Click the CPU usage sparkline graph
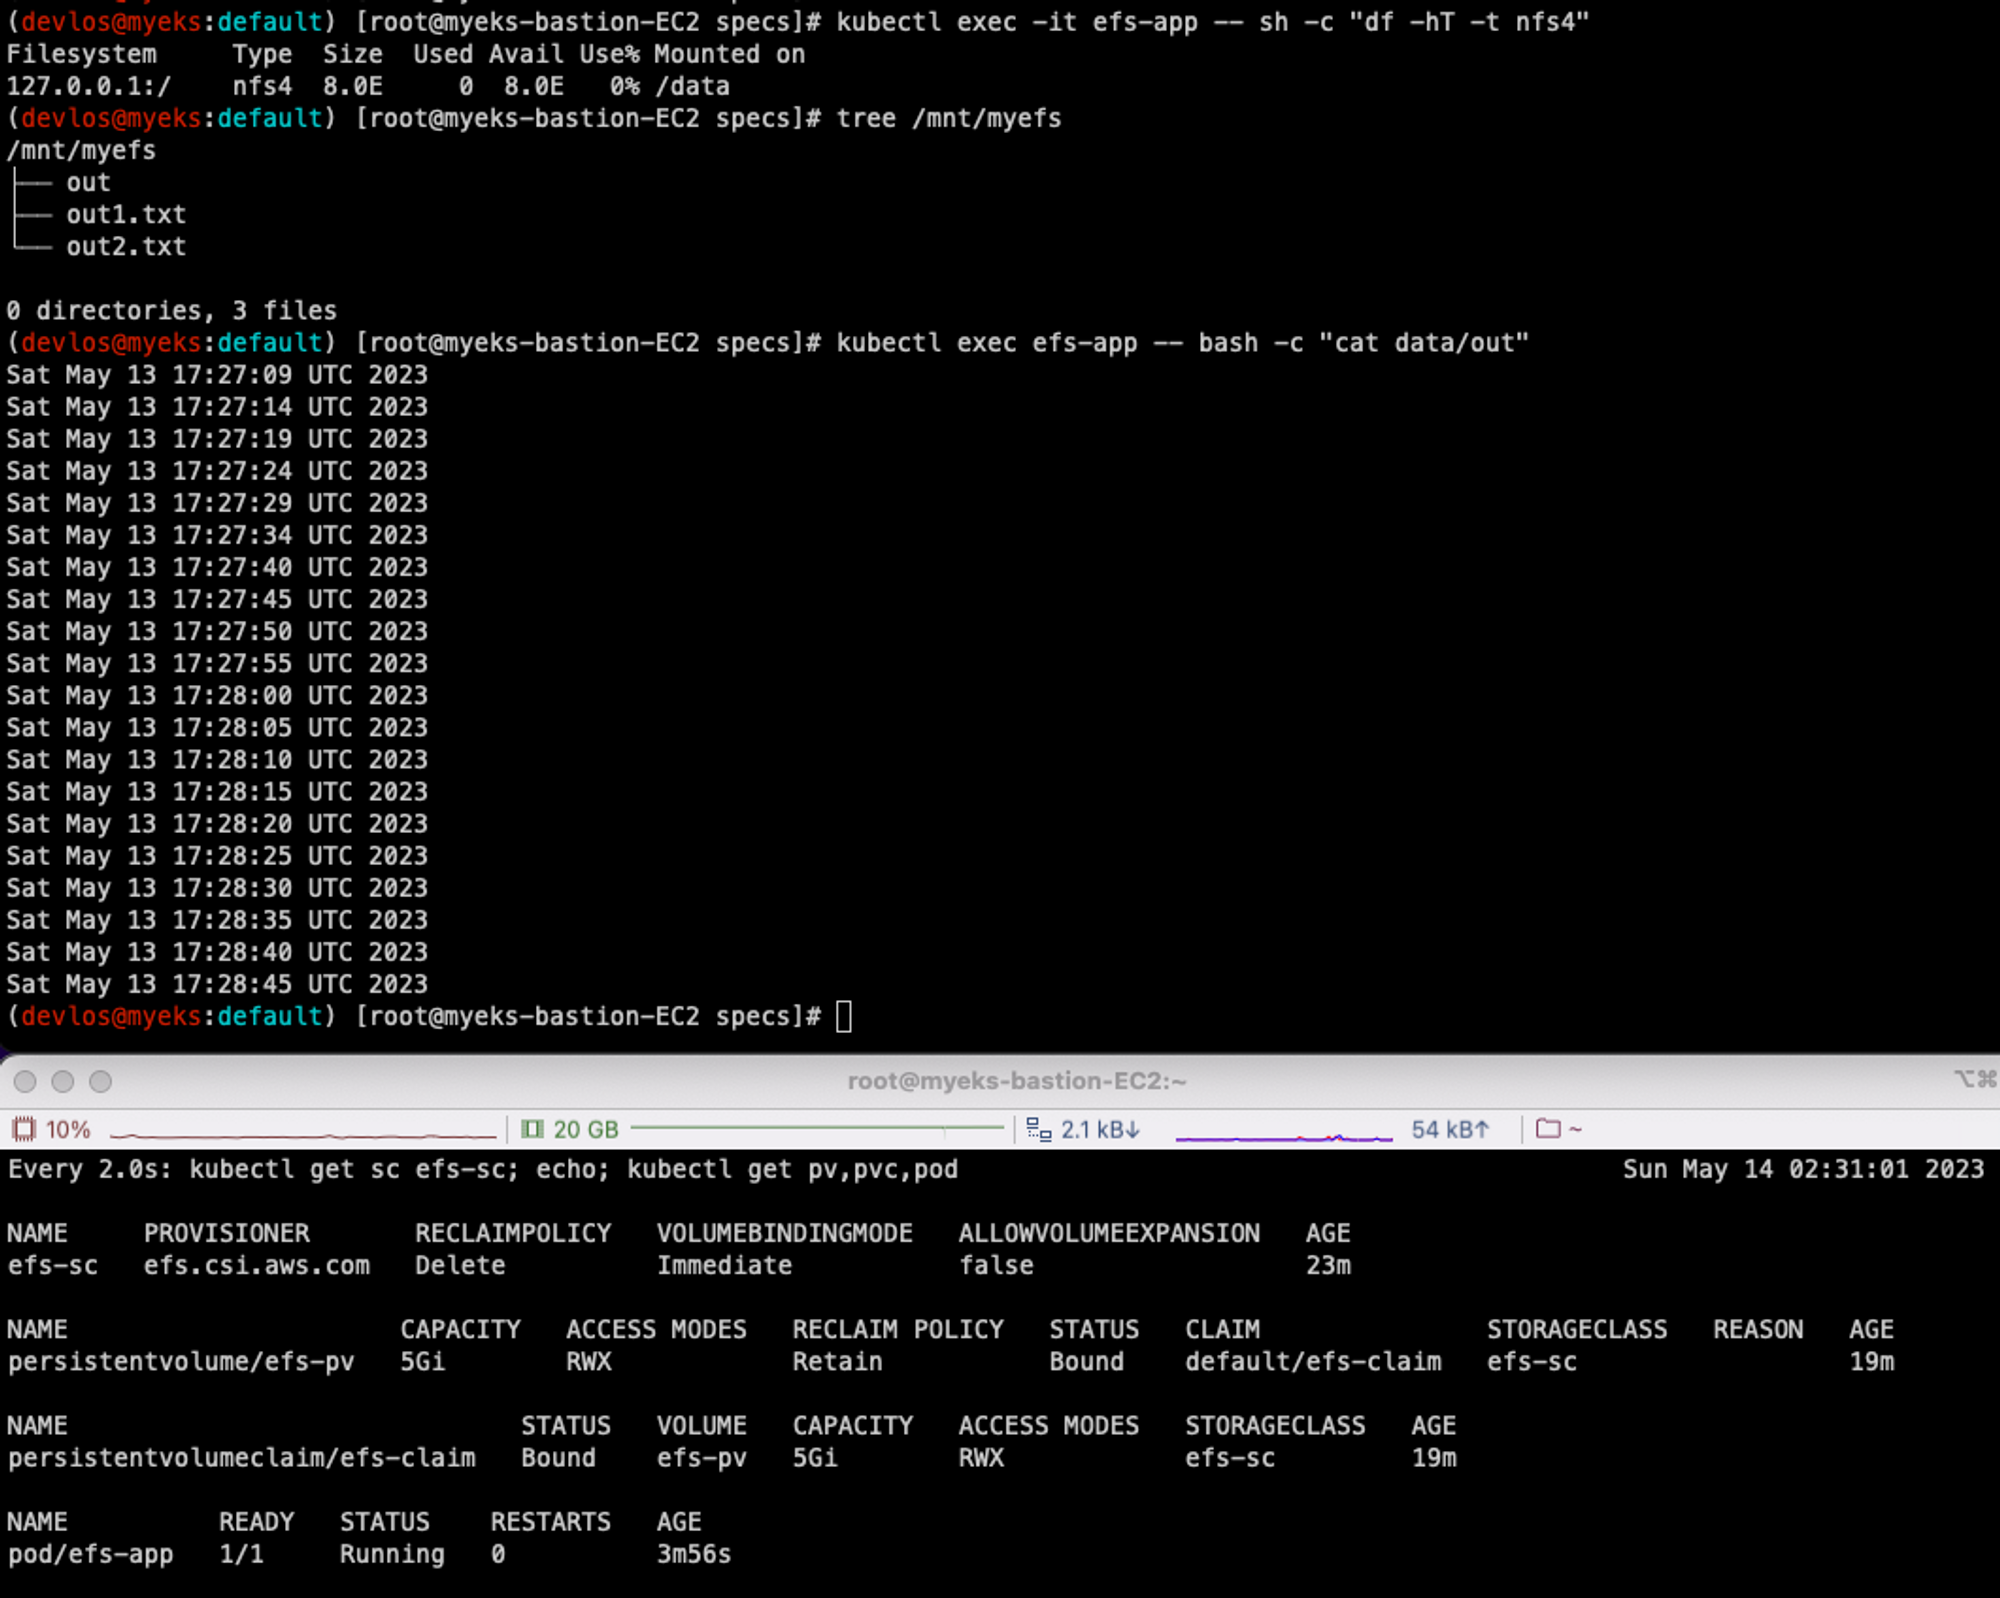The width and height of the screenshot is (2000, 1598). [302, 1134]
